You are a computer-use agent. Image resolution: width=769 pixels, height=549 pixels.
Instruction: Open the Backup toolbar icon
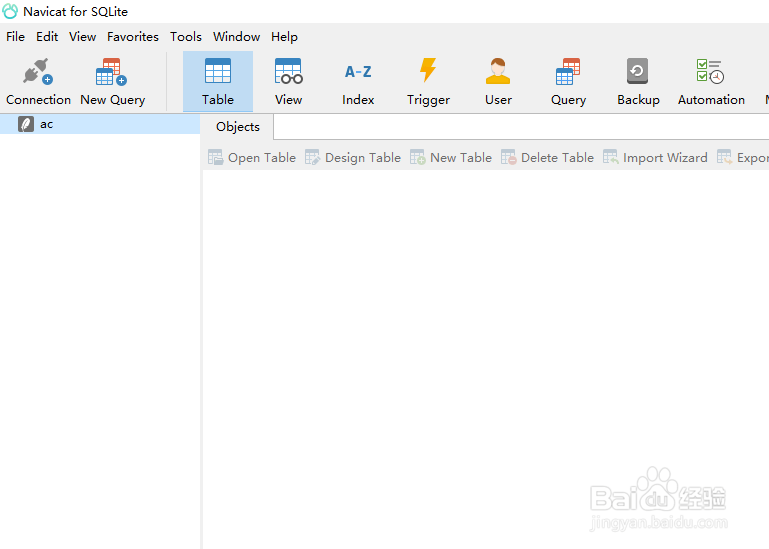tap(638, 81)
